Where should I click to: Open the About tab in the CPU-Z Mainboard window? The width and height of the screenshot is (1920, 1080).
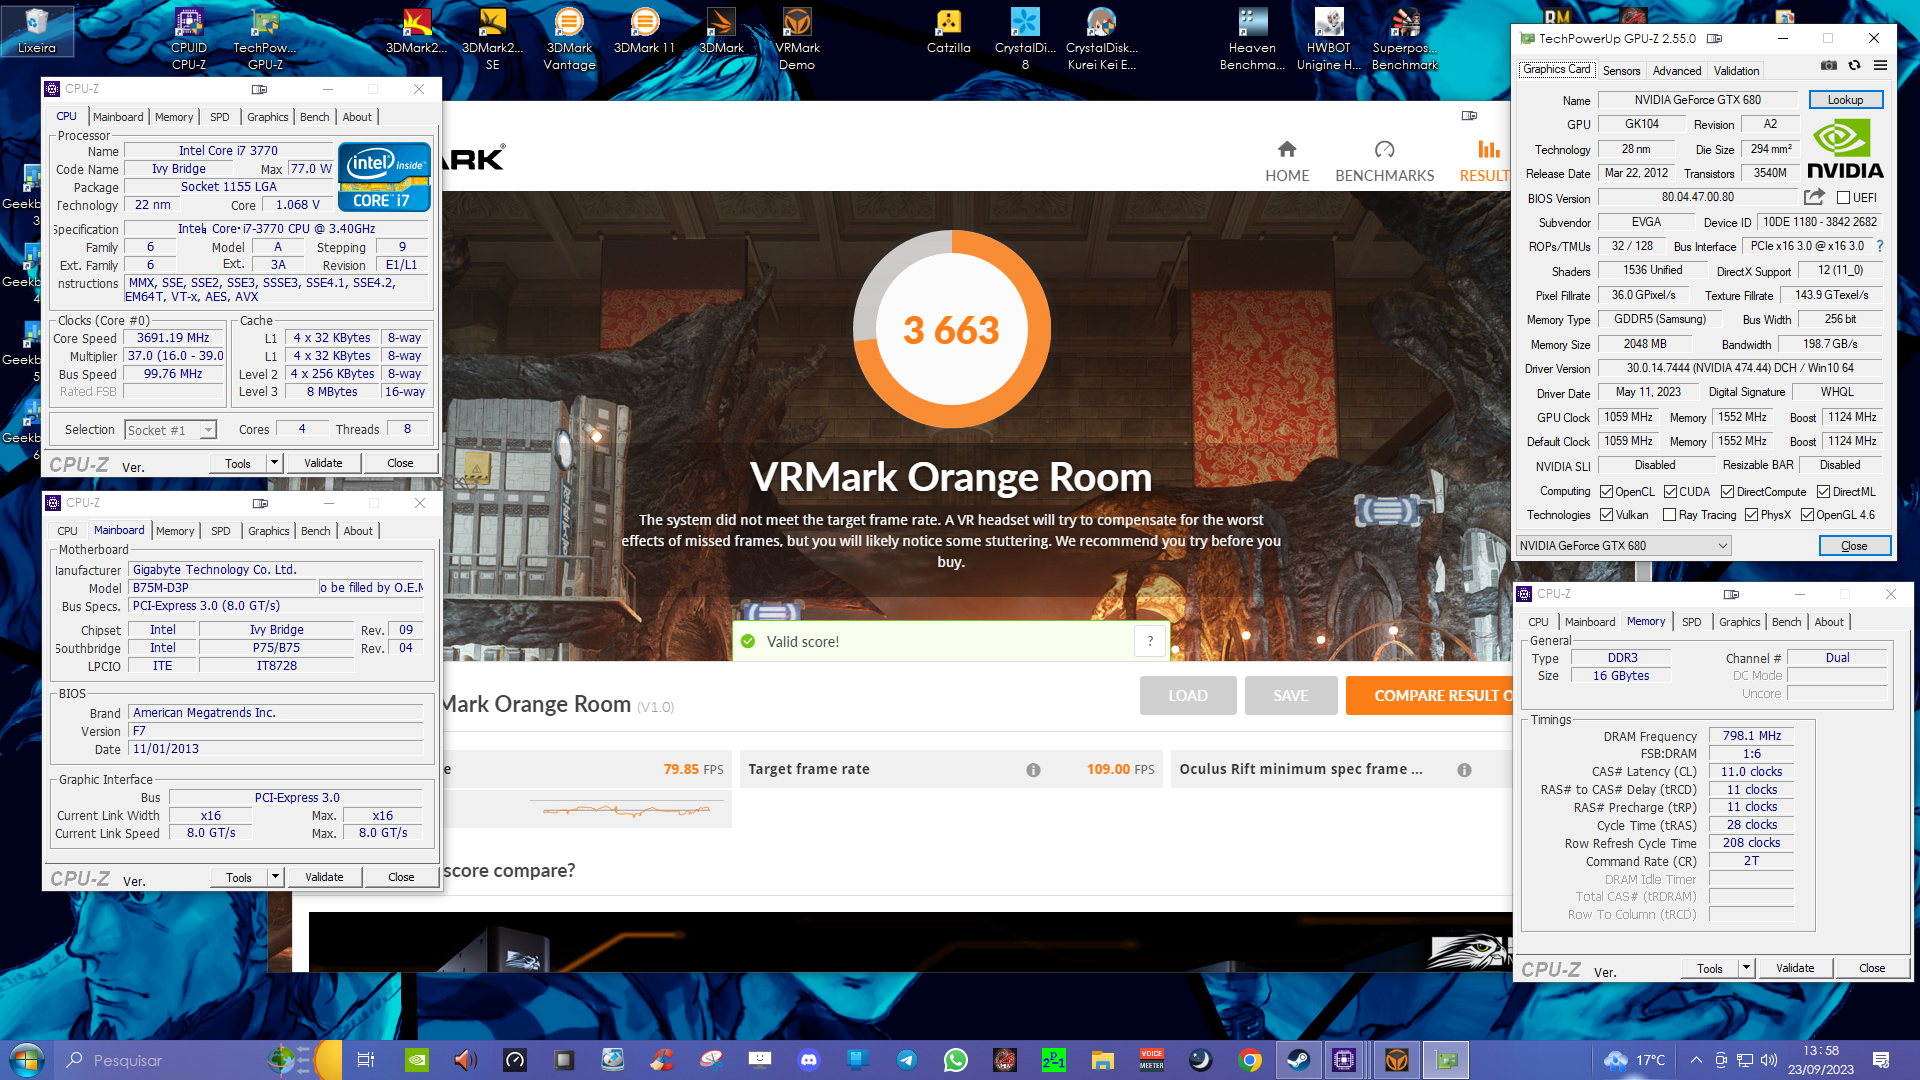coord(358,531)
